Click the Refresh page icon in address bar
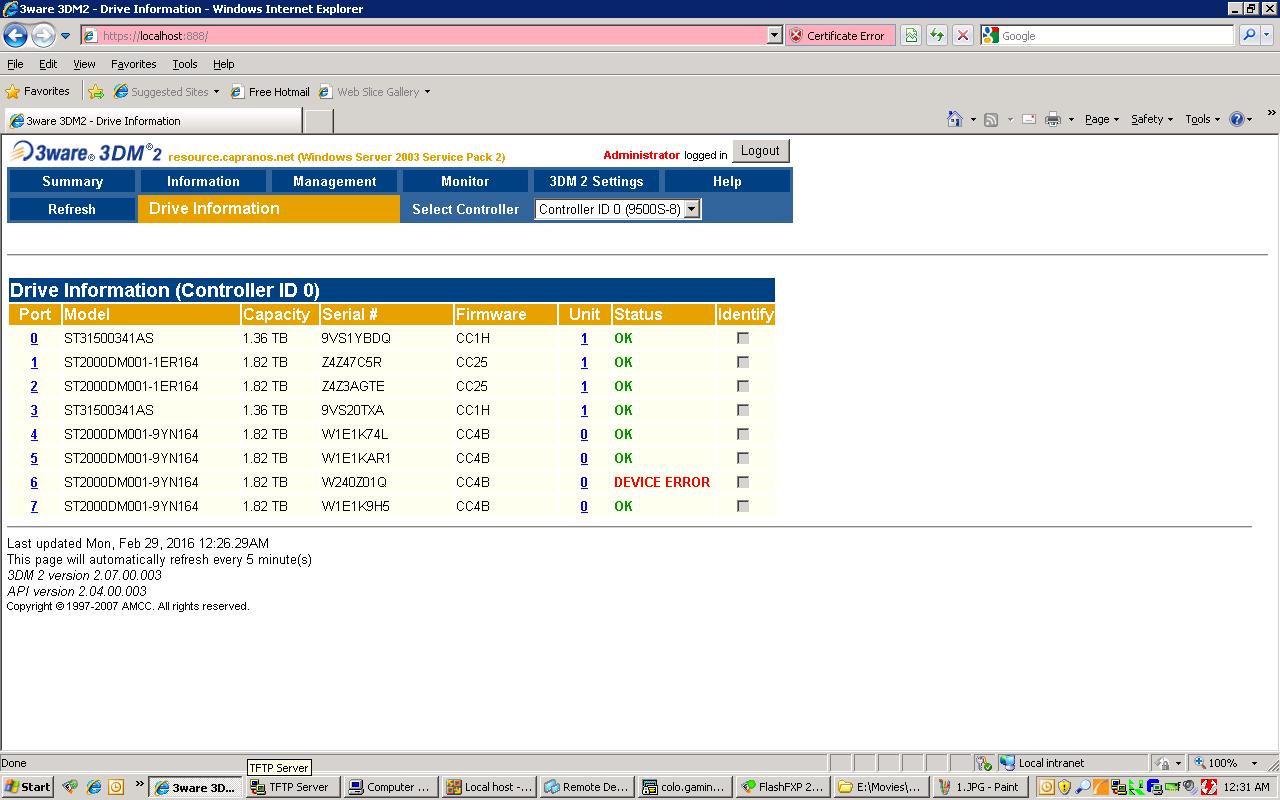The width and height of the screenshot is (1280, 800). click(936, 36)
